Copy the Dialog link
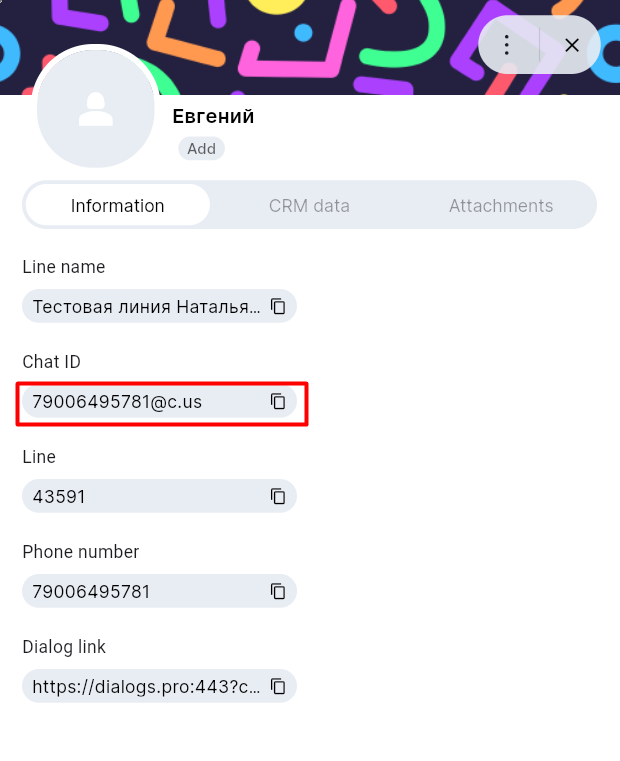The width and height of the screenshot is (620, 761). coord(278,687)
